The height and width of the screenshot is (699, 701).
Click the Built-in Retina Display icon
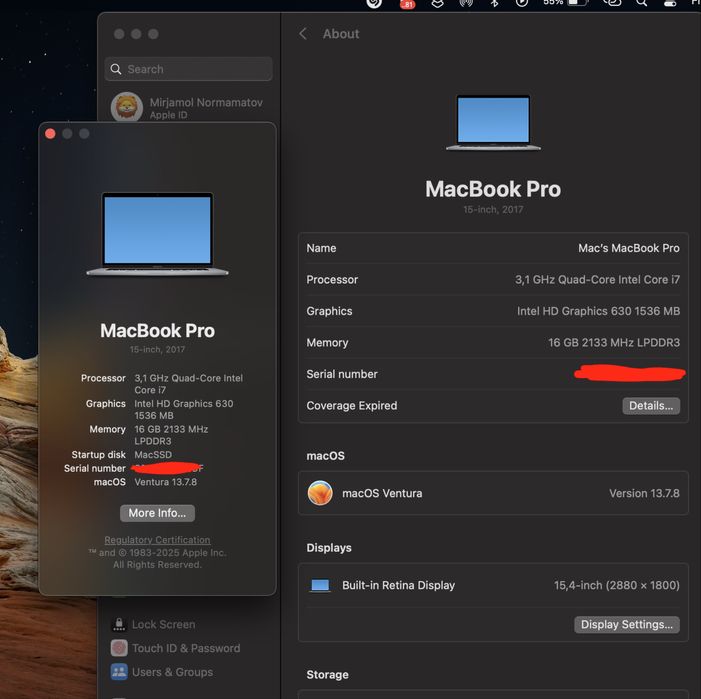pos(320,585)
